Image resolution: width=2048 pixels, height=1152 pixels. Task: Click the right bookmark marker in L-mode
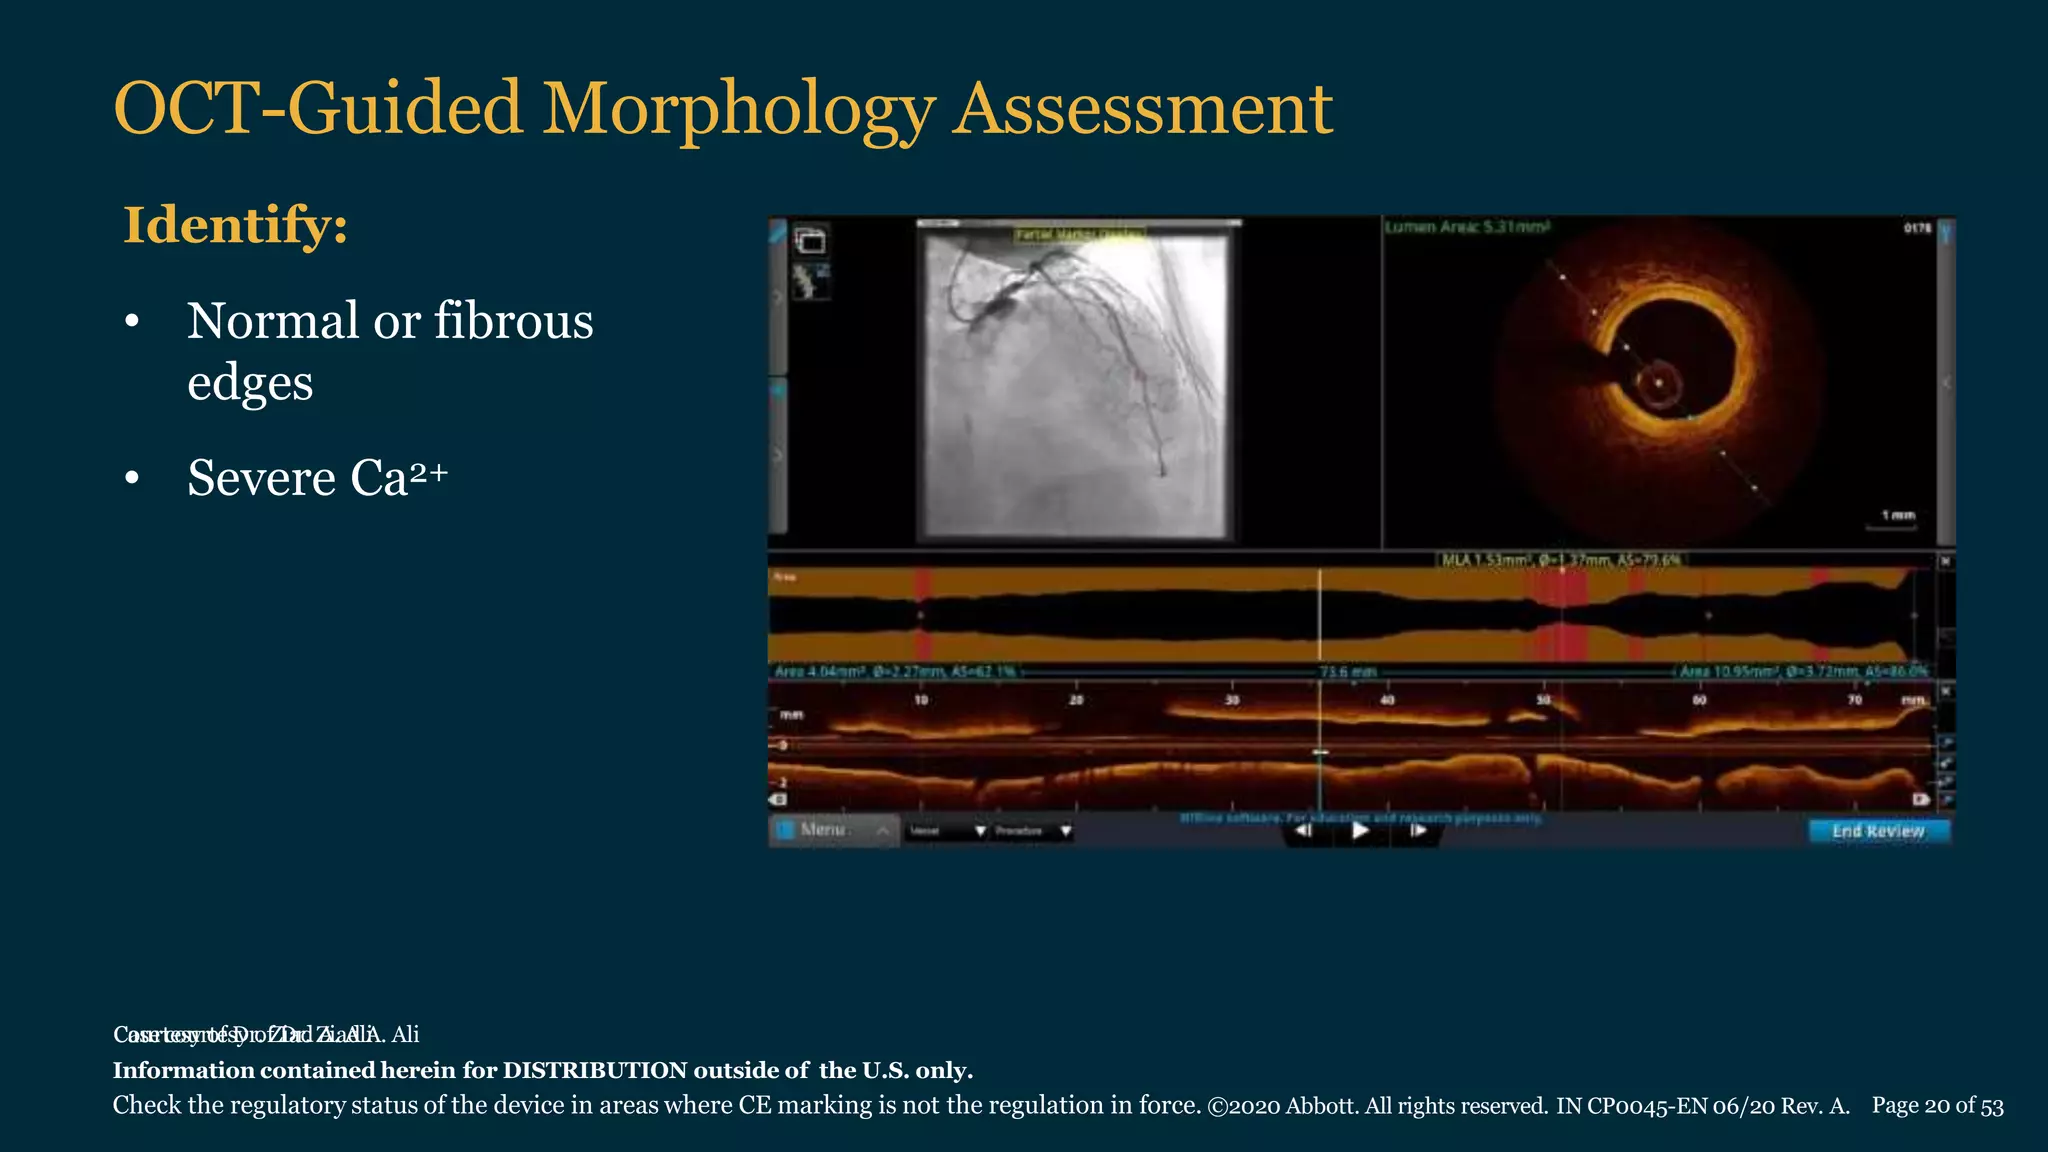[x=1921, y=799]
